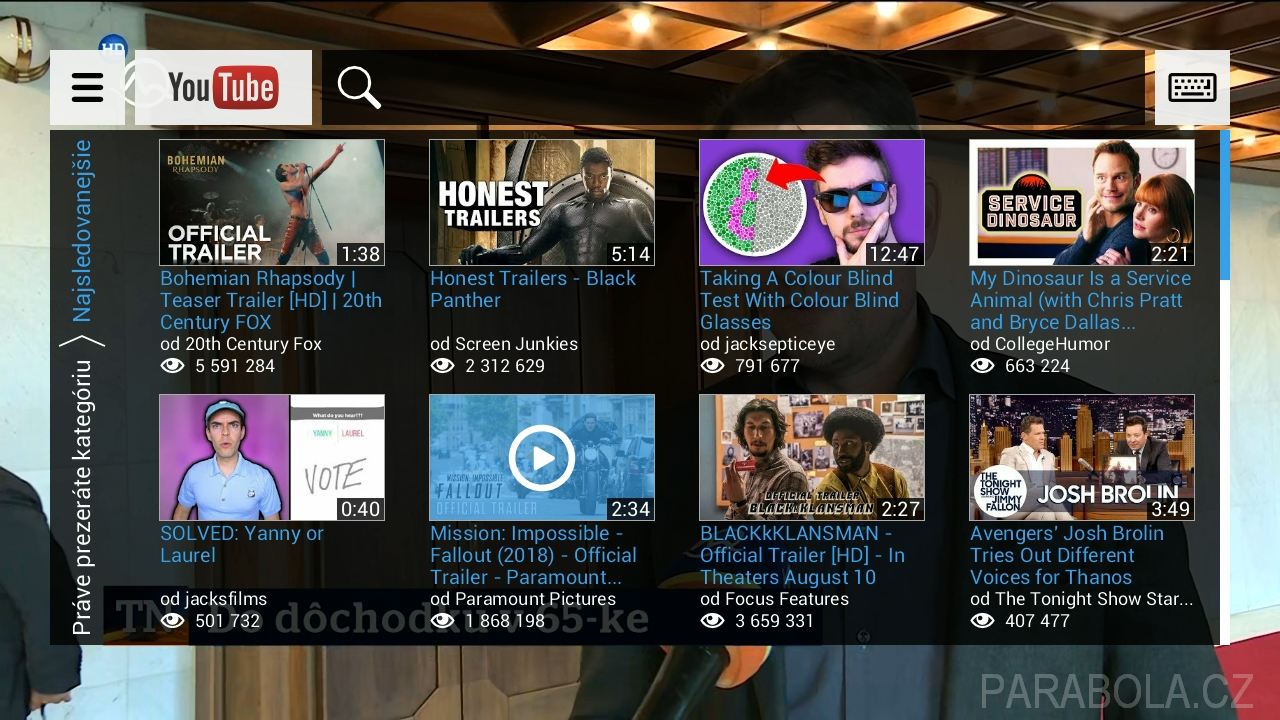Click view count '3 659 331'
Viewport: 1280px width, 720px height.
pyautogui.click(x=775, y=621)
